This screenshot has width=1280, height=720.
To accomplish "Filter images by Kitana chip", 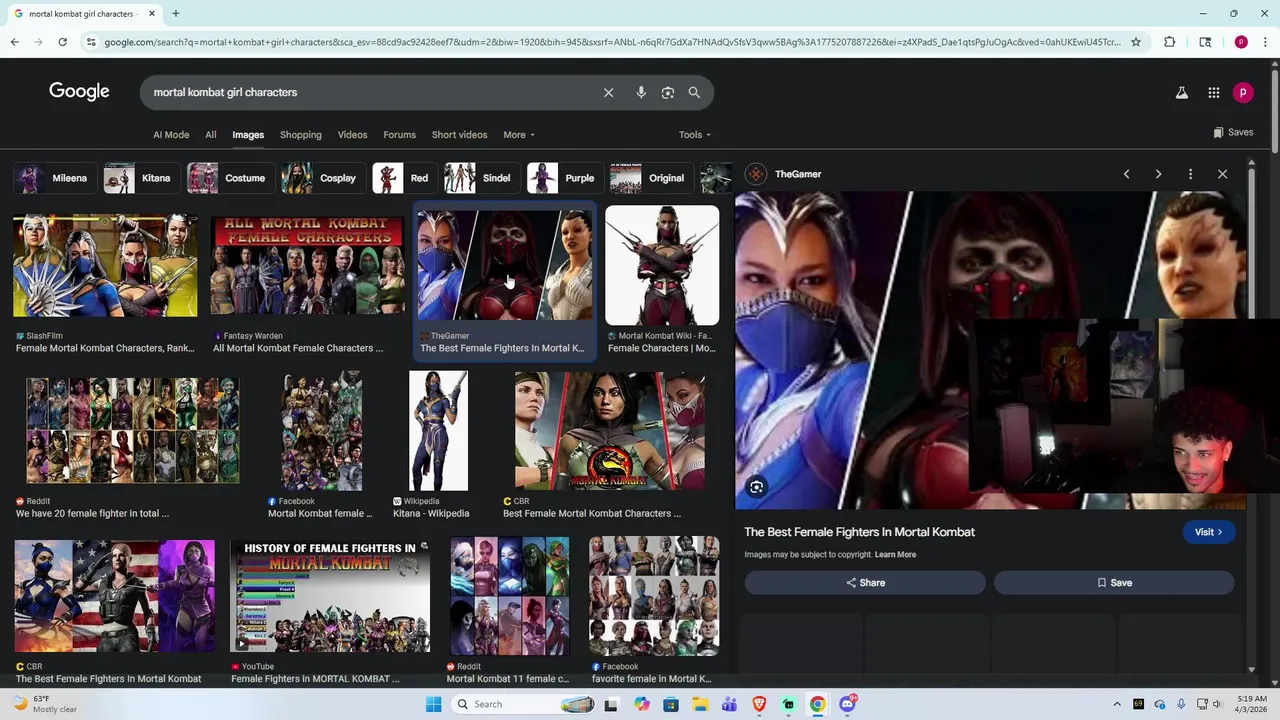I will [x=141, y=178].
